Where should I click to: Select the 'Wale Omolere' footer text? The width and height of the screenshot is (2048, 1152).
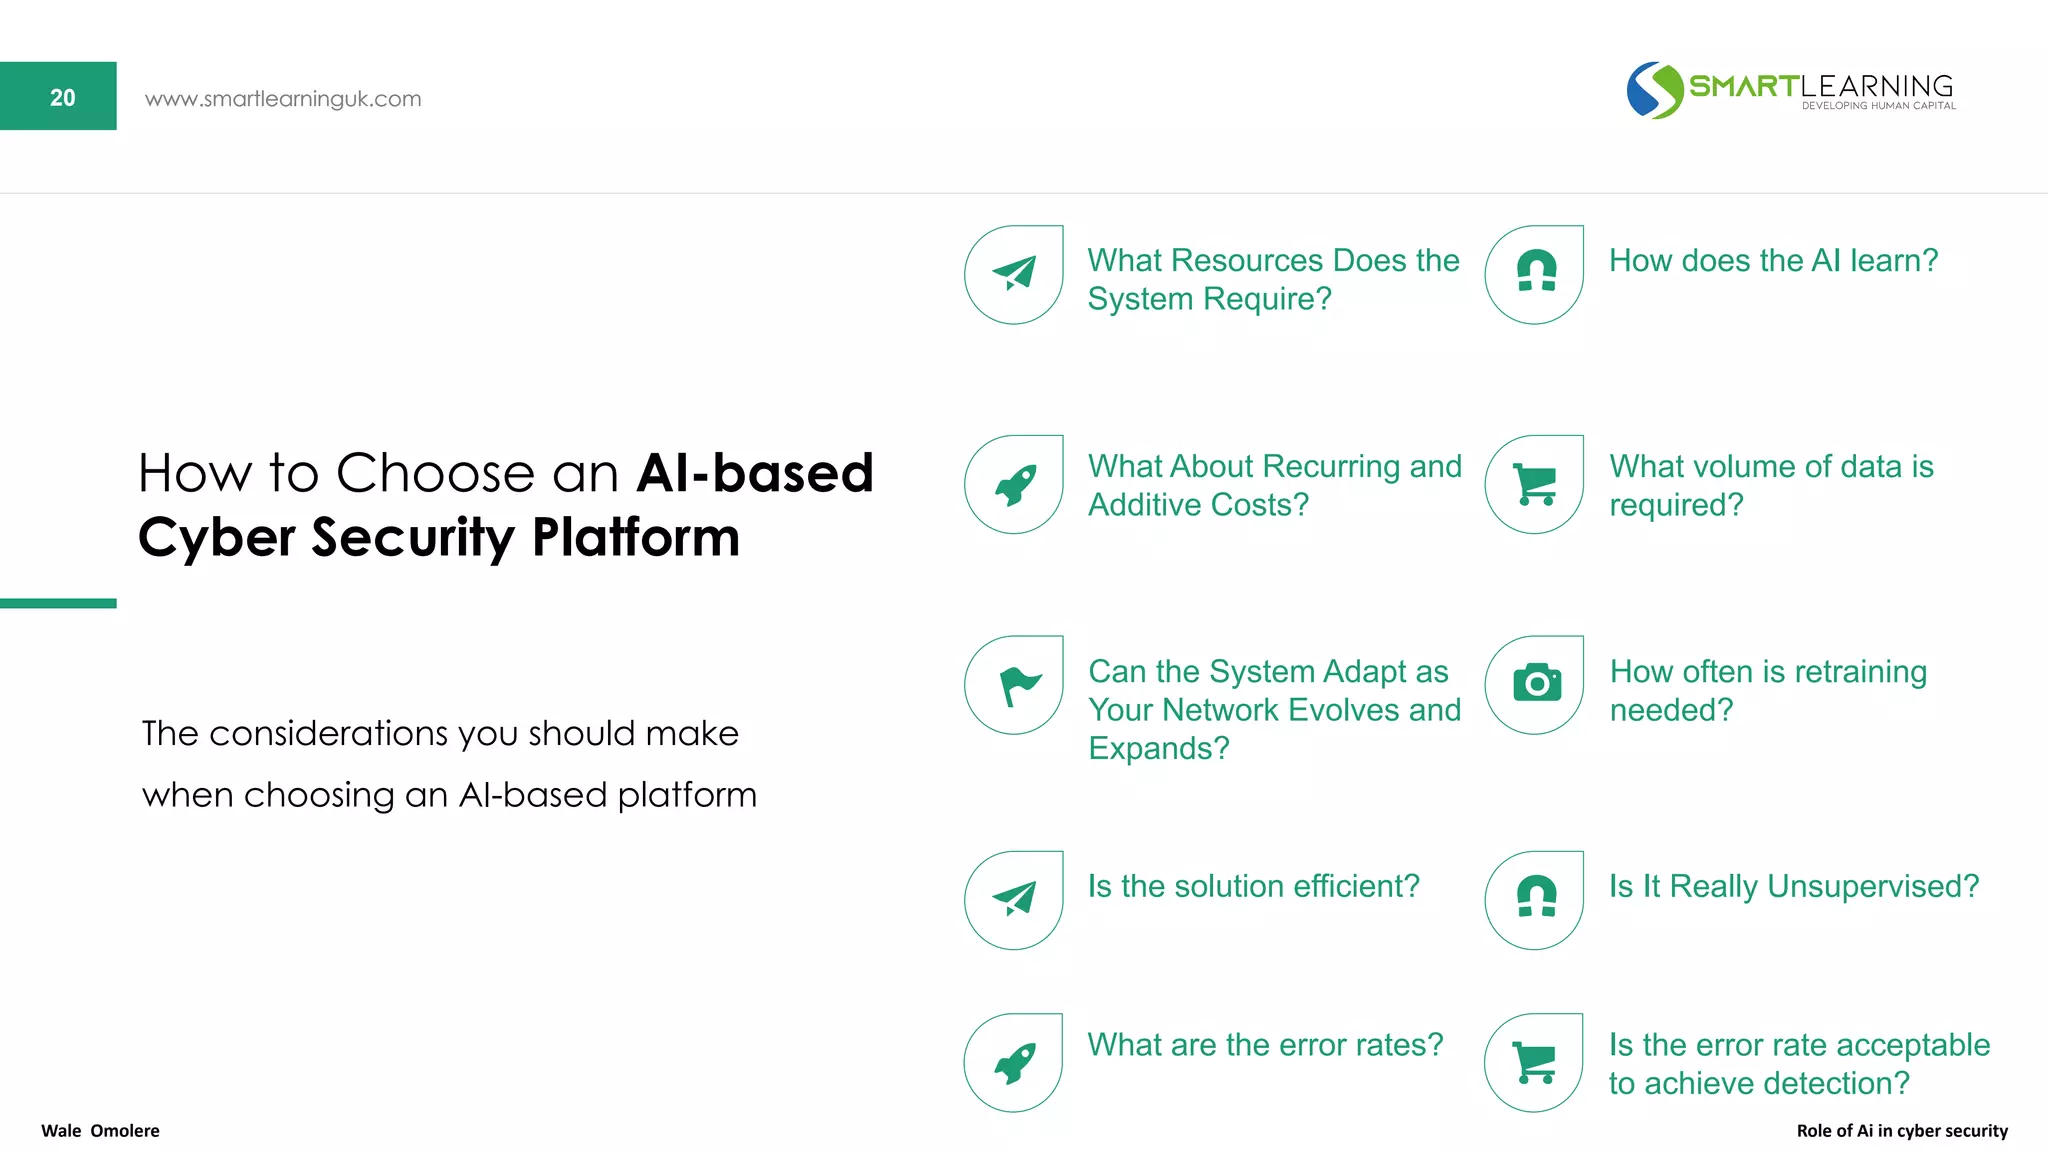coord(100,1131)
